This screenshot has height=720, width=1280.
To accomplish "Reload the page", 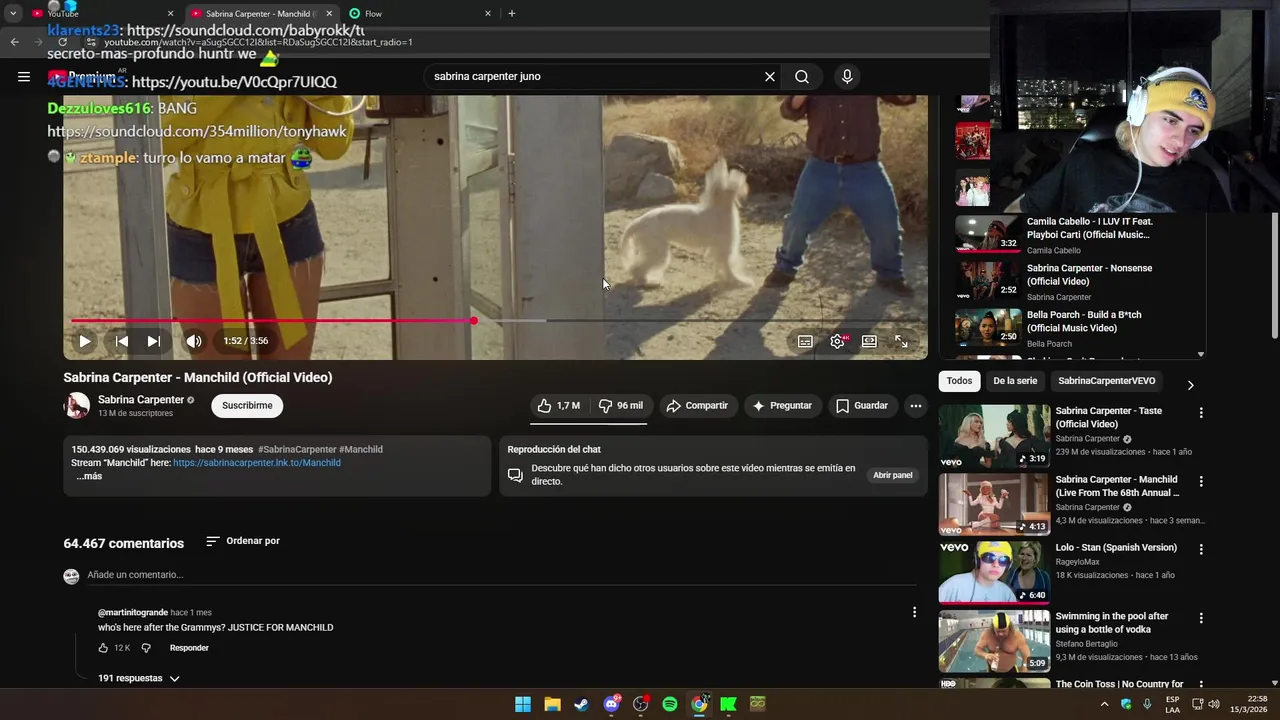I will click(63, 42).
